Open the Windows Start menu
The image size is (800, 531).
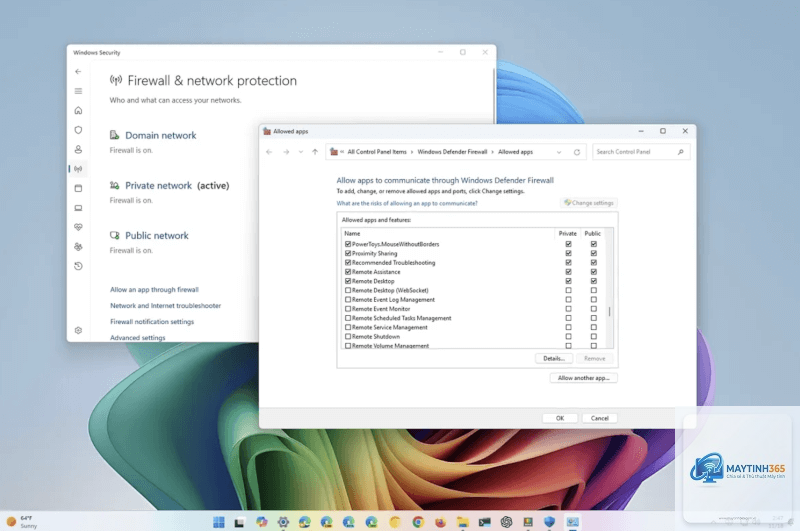(x=219, y=522)
